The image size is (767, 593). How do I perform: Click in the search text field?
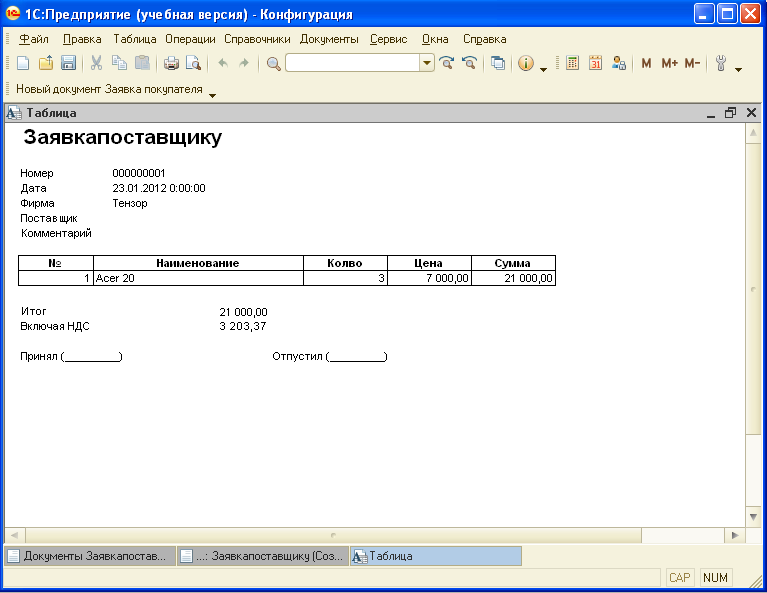pyautogui.click(x=353, y=63)
